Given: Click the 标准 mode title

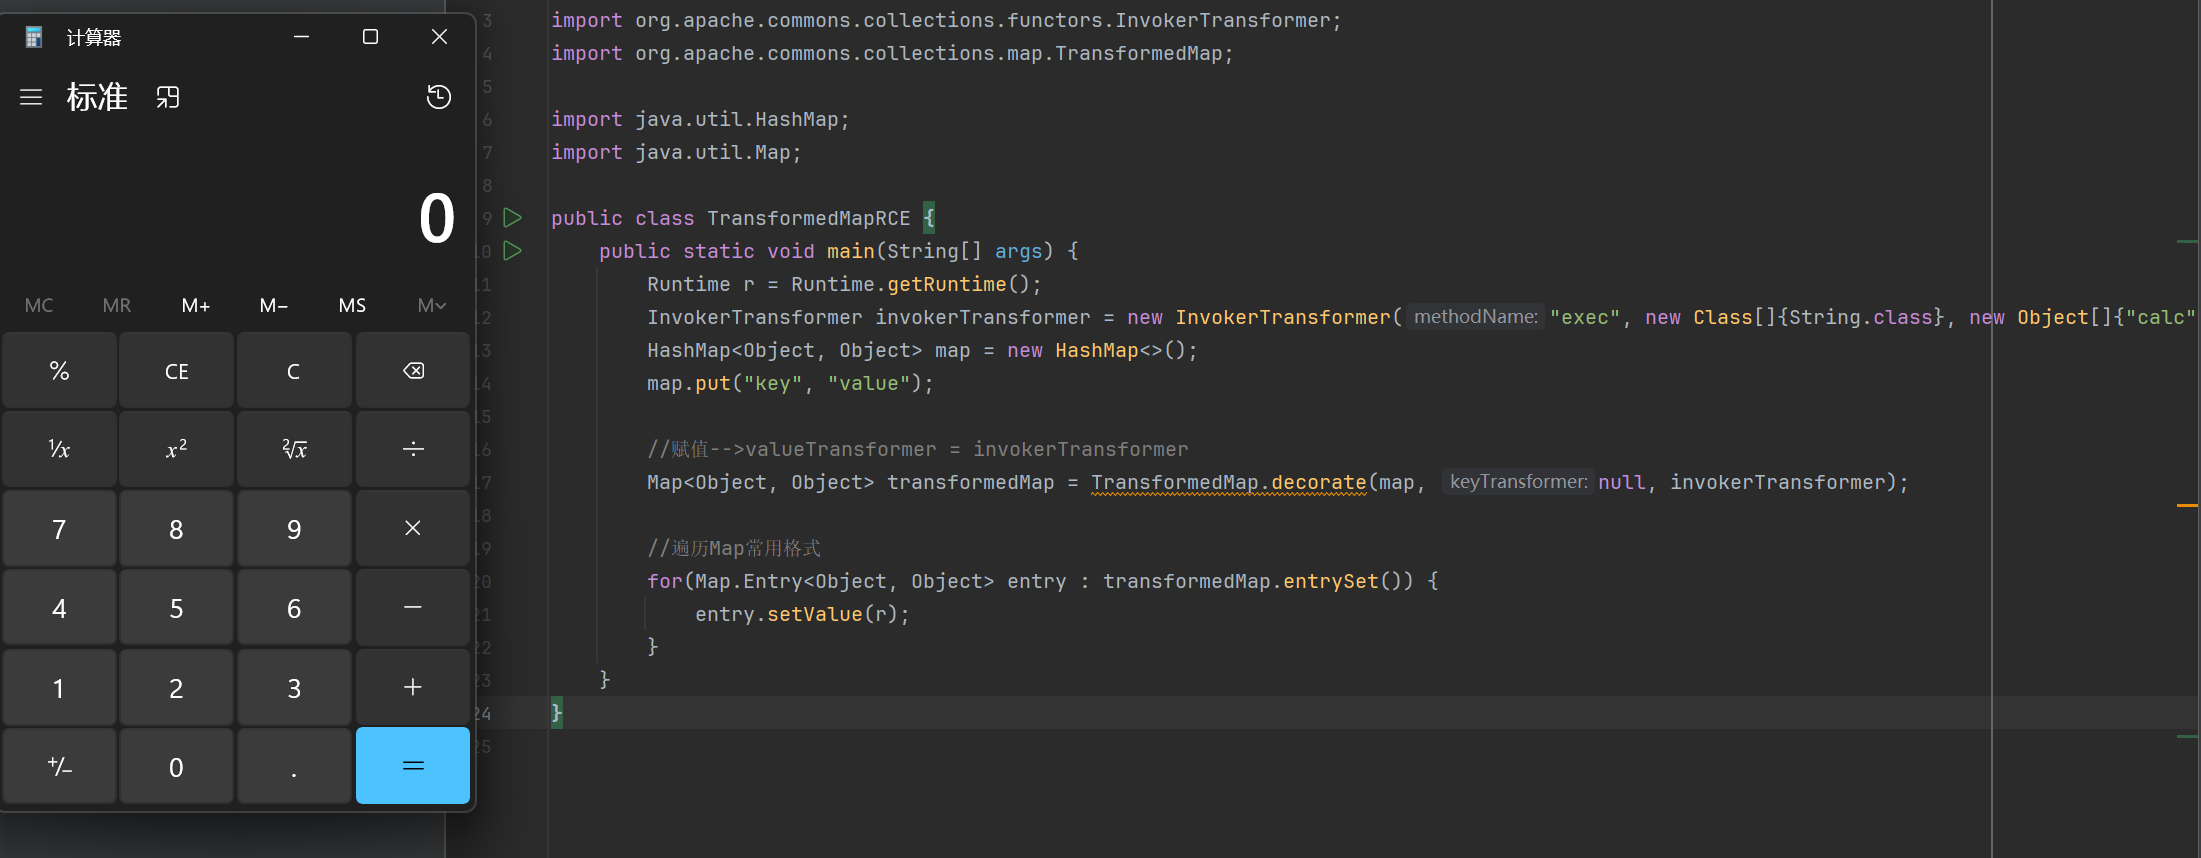Looking at the screenshot, I should [97, 97].
